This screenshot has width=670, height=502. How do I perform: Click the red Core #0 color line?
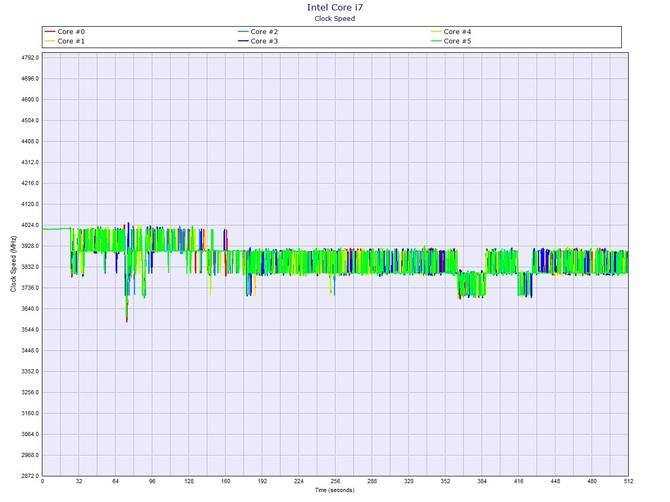point(50,32)
